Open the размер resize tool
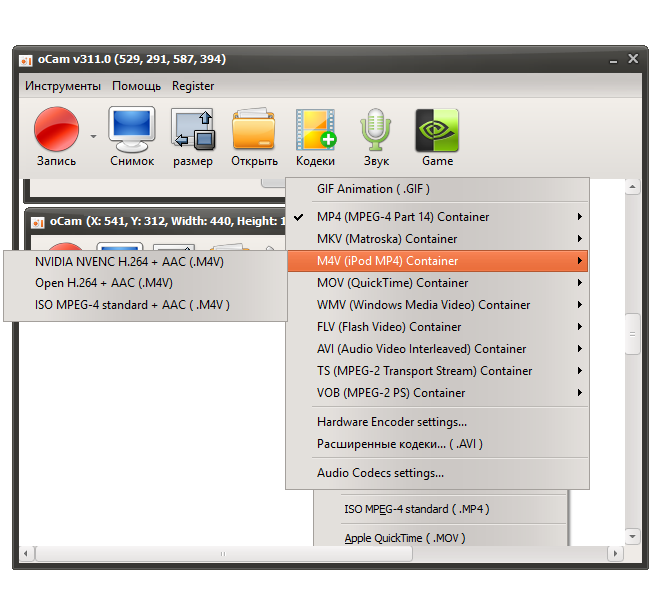668x591 pixels. point(193,130)
